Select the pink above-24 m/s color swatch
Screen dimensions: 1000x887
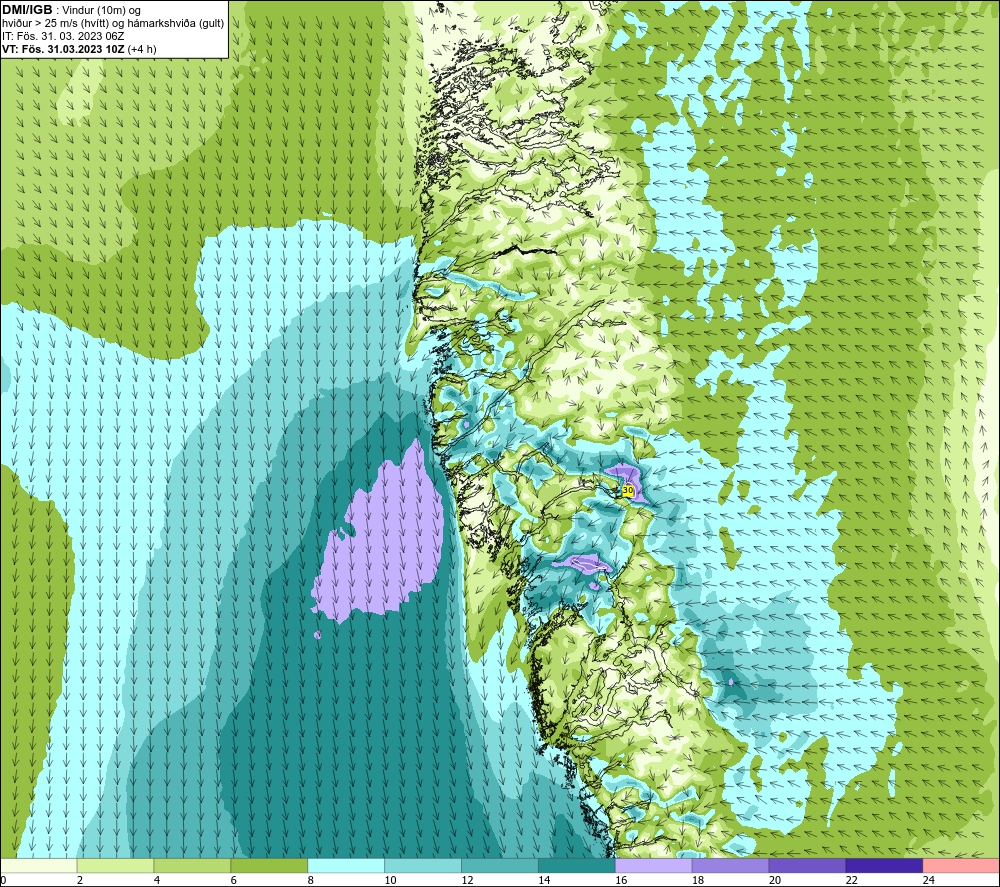[961, 866]
